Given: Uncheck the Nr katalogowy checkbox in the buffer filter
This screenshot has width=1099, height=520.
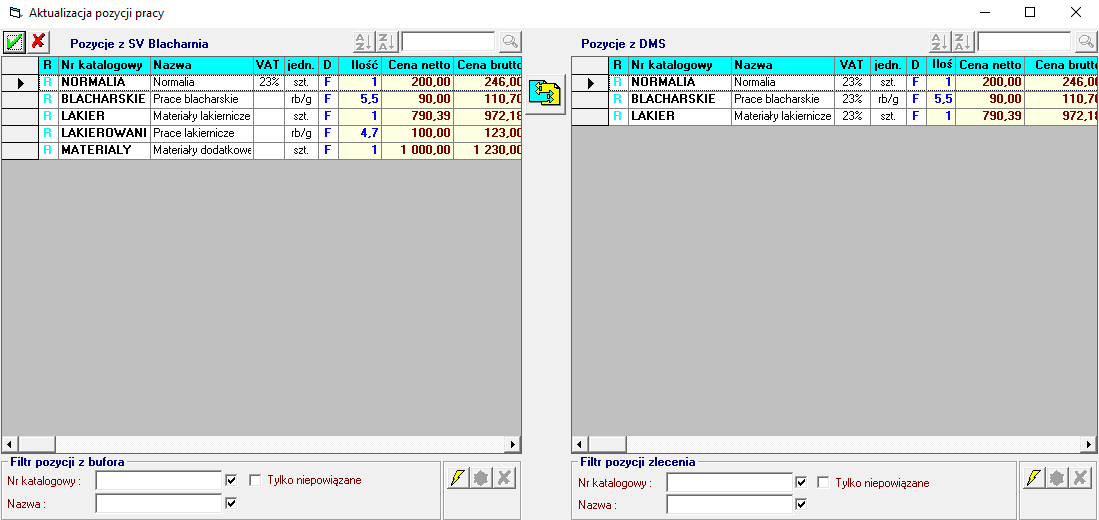Looking at the screenshot, I should (232, 481).
